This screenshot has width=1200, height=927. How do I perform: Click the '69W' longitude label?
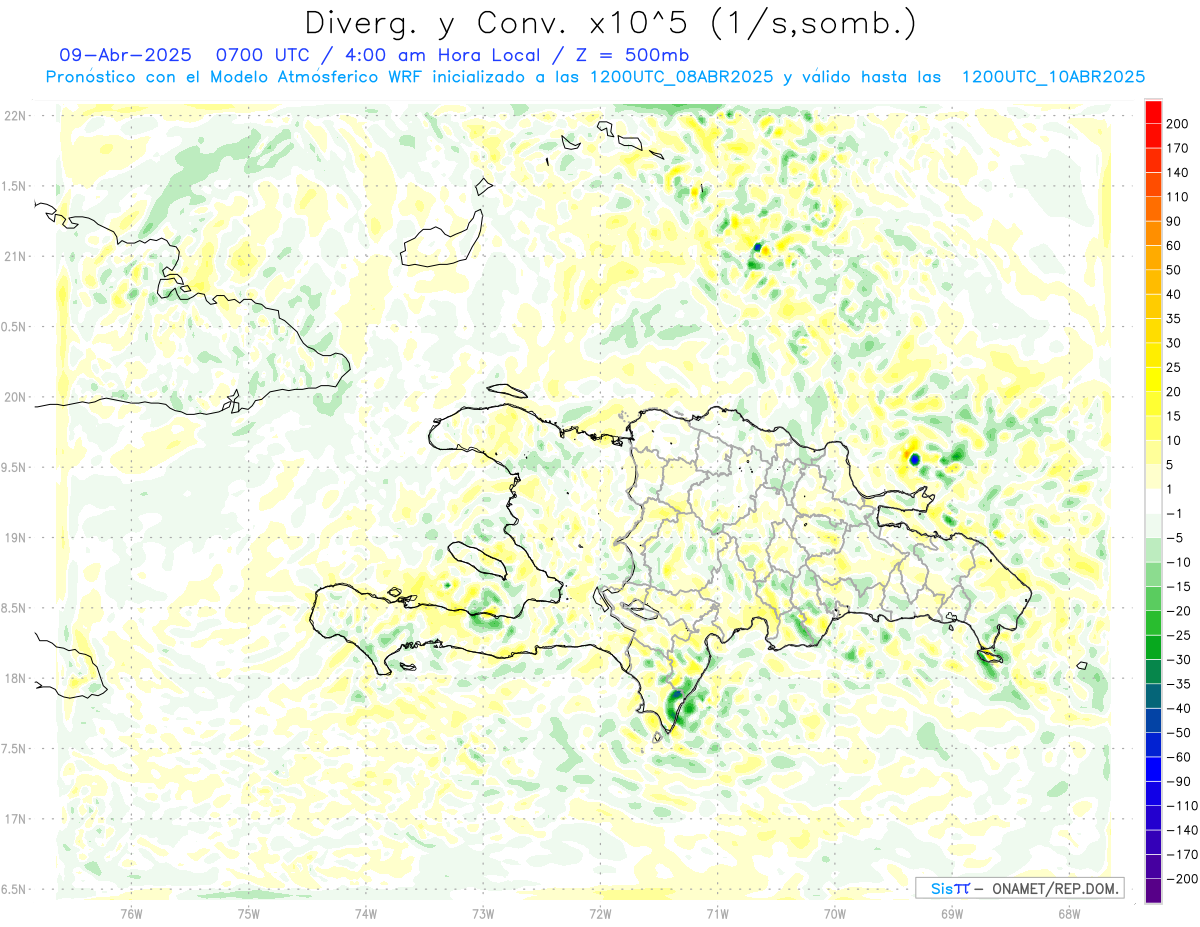pos(952,913)
